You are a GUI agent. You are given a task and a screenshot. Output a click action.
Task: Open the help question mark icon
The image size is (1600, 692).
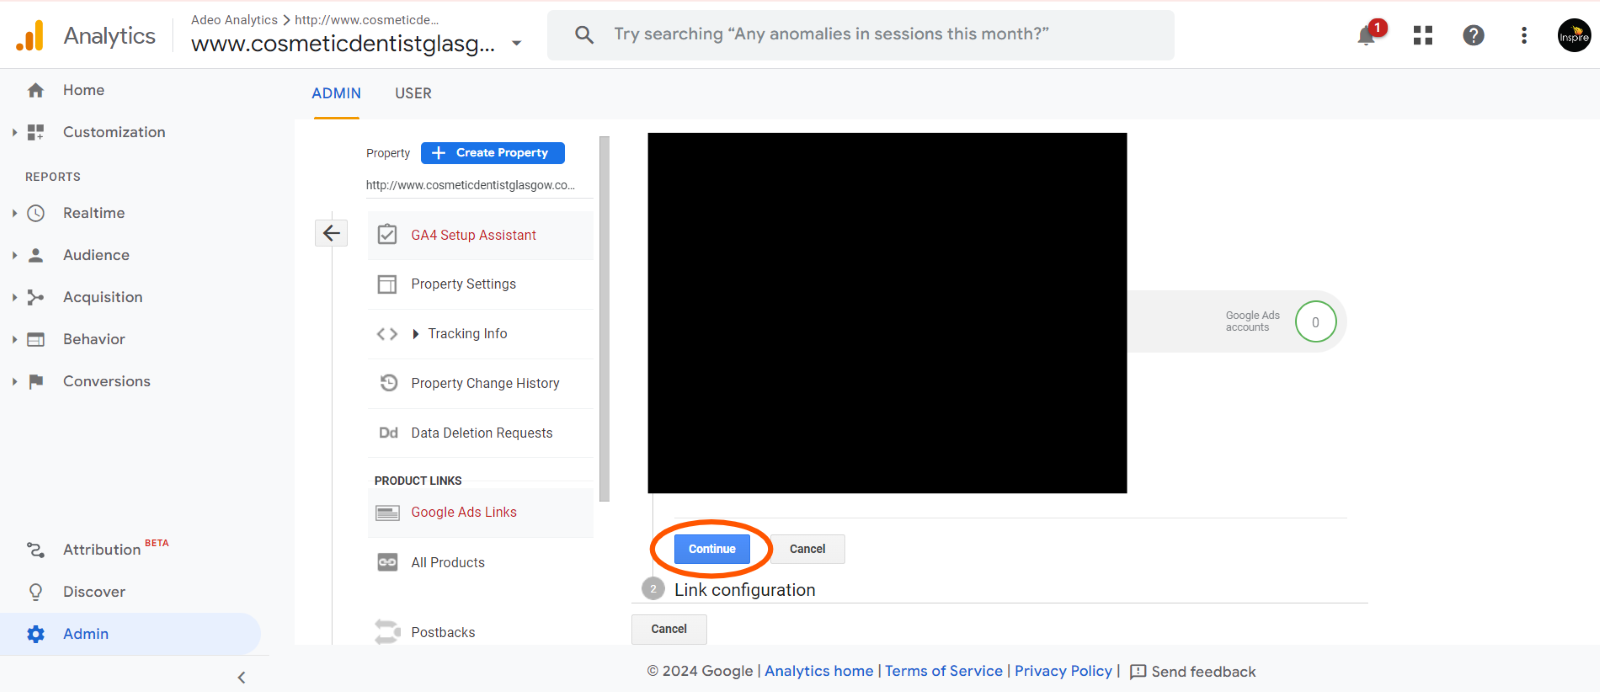(1473, 36)
